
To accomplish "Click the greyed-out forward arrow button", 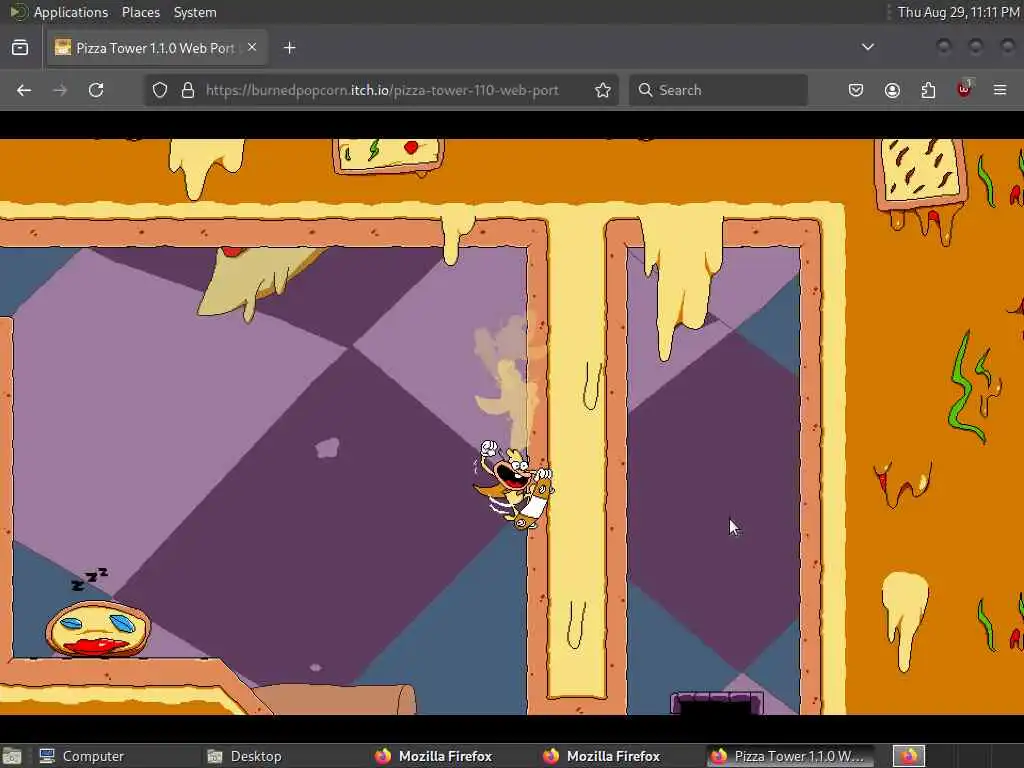I will pyautogui.click(x=60, y=90).
